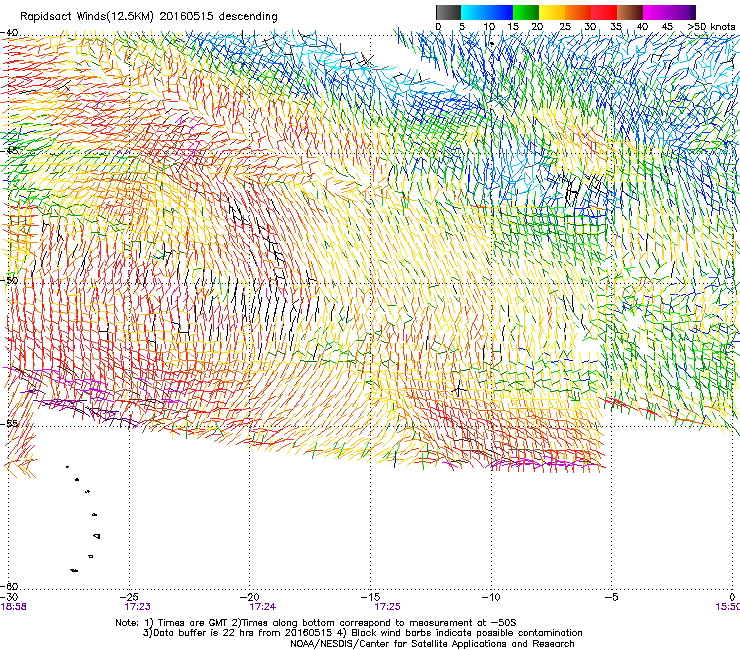Viewport: 740px width, 650px height.
Task: Click the note "Times are GMT" line
Action: tap(316, 623)
